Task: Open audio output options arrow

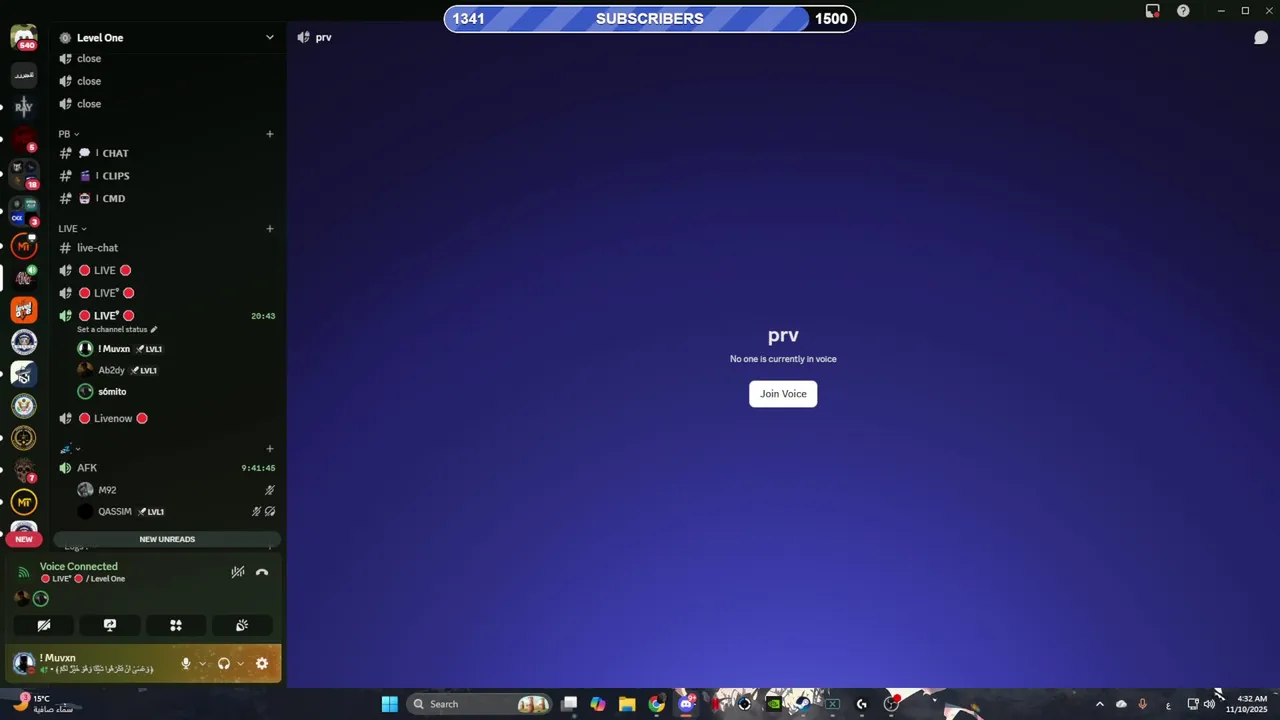Action: (x=240, y=663)
